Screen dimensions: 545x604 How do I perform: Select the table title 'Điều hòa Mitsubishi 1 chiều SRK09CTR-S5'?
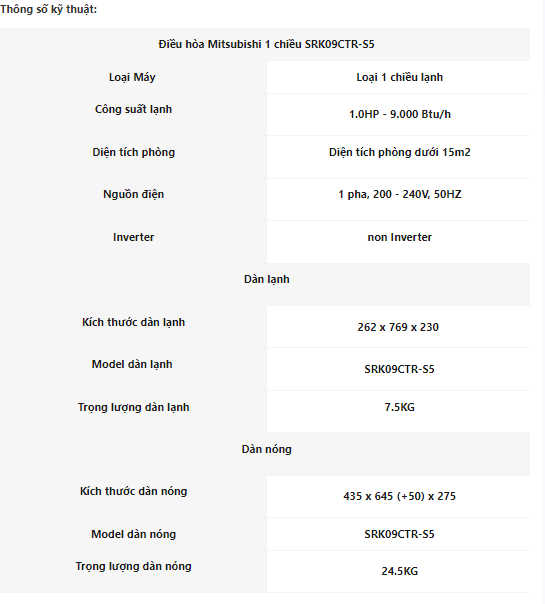tap(266, 44)
